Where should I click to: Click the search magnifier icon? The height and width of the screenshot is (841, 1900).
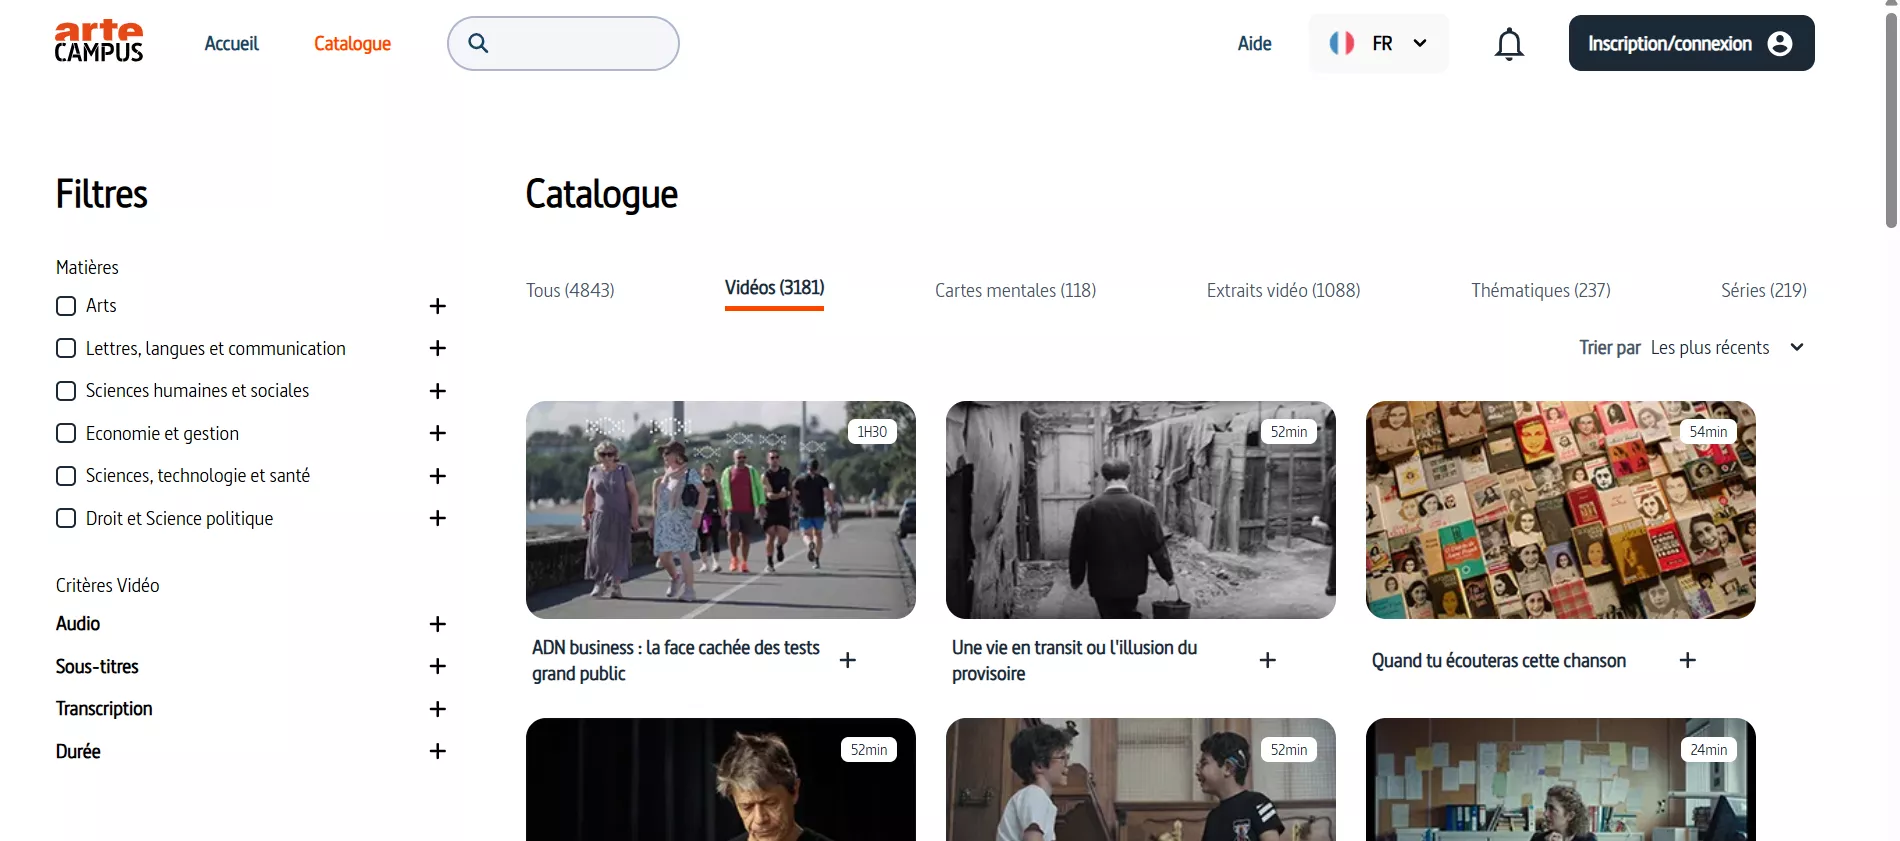pyautogui.click(x=479, y=43)
